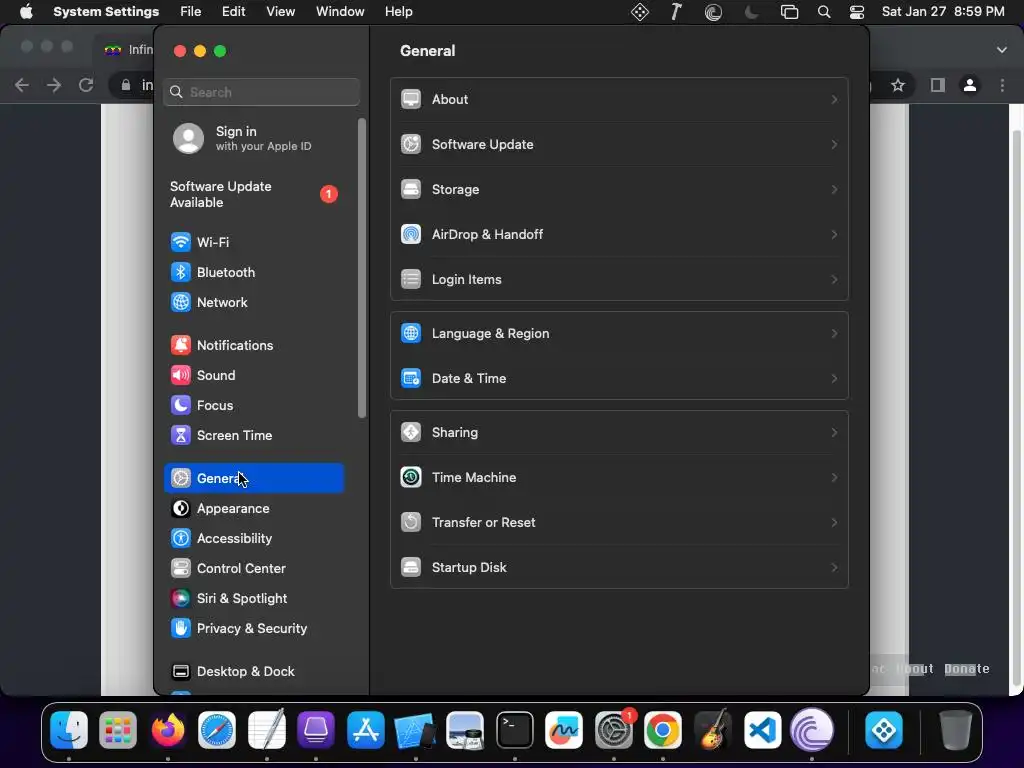Expand the Startup Disk row chevron

(x=834, y=568)
